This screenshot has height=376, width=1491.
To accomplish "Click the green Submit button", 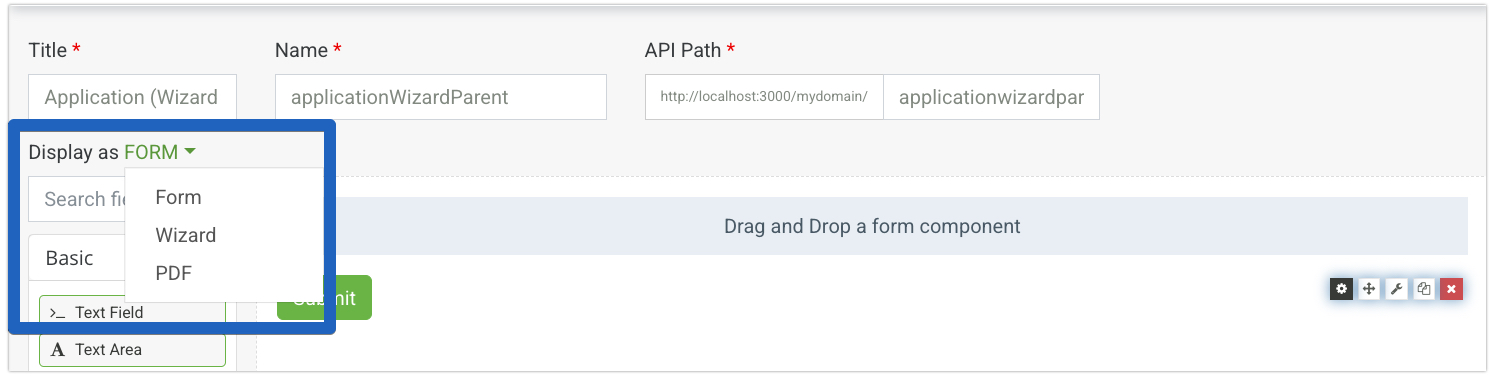I will (324, 298).
